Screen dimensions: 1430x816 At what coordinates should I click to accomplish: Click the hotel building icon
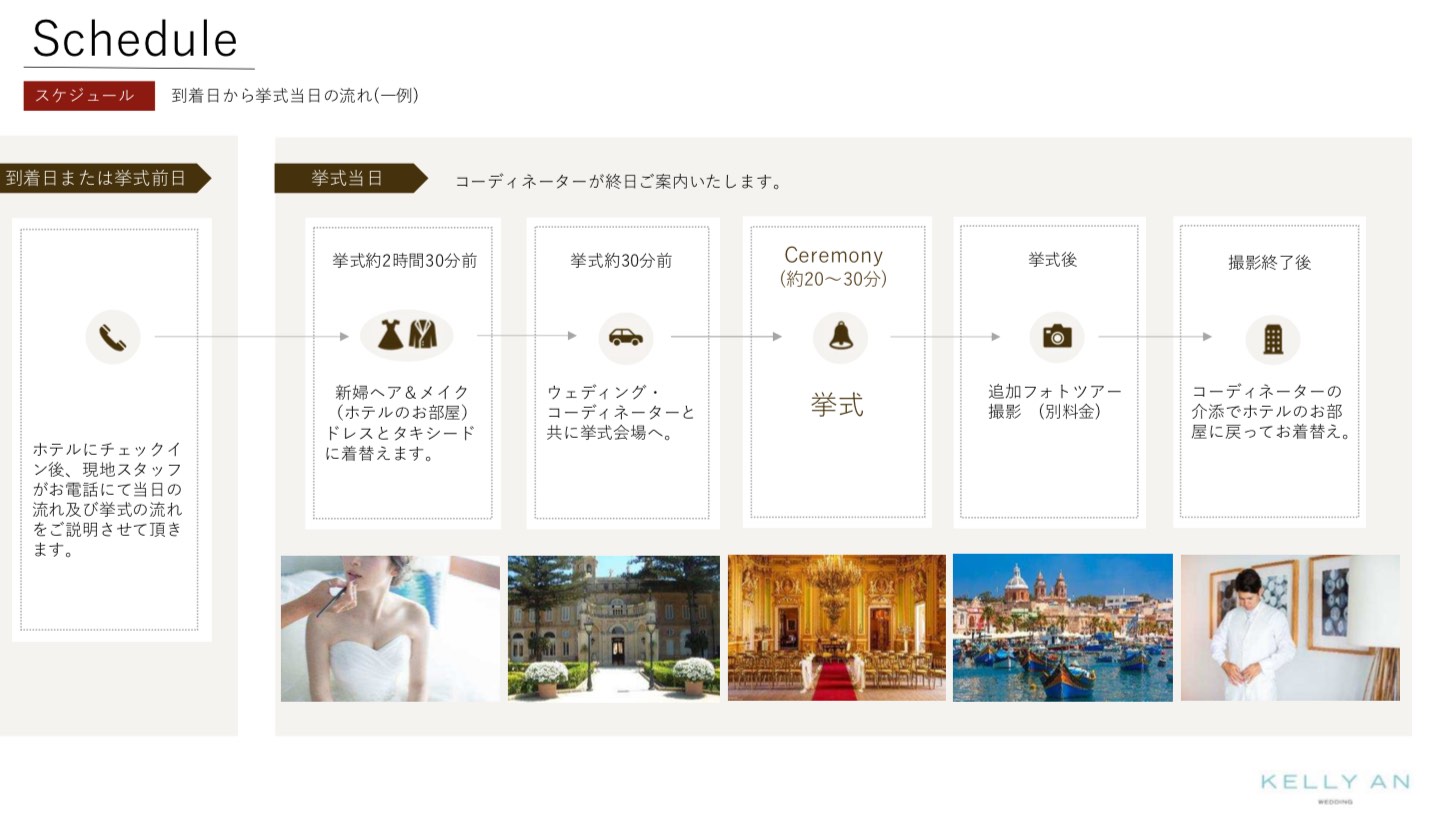click(1272, 339)
